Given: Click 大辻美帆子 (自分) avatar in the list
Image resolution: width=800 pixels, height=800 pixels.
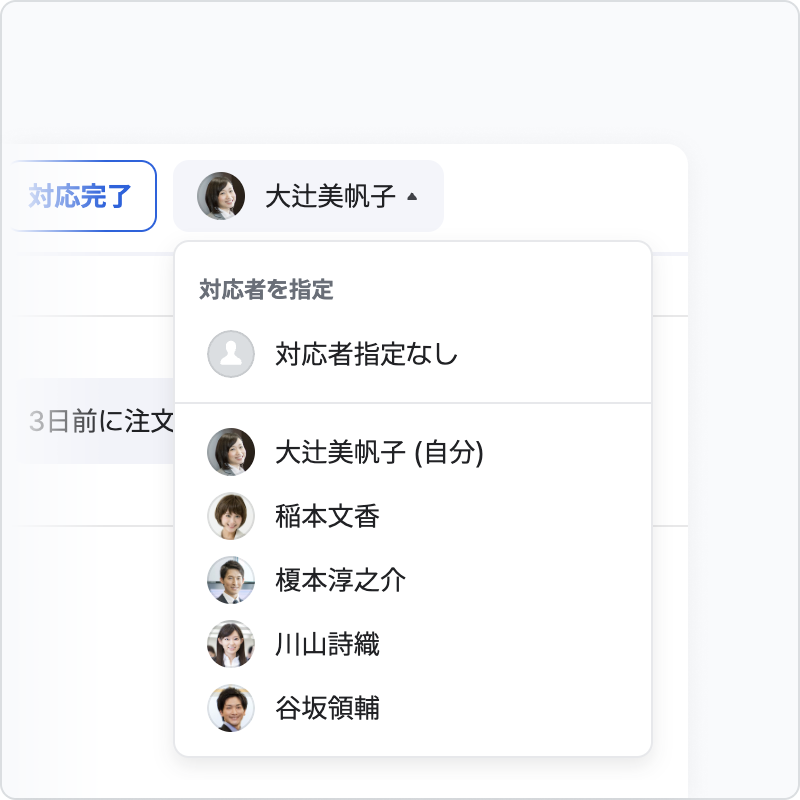Looking at the screenshot, I should pyautogui.click(x=231, y=452).
